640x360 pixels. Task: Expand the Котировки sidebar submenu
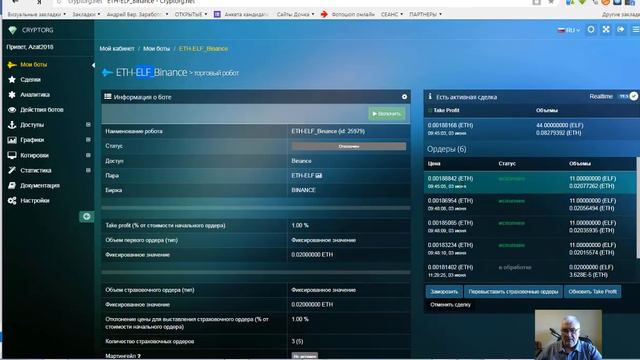pyautogui.click(x=88, y=155)
